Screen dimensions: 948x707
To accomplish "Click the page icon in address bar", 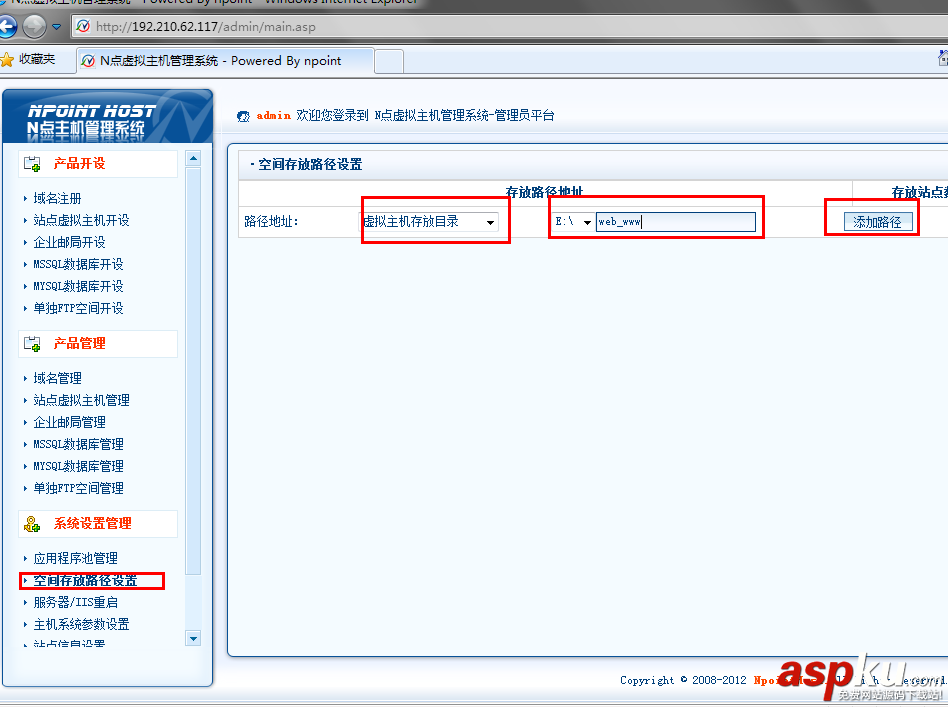I will 83,27.
